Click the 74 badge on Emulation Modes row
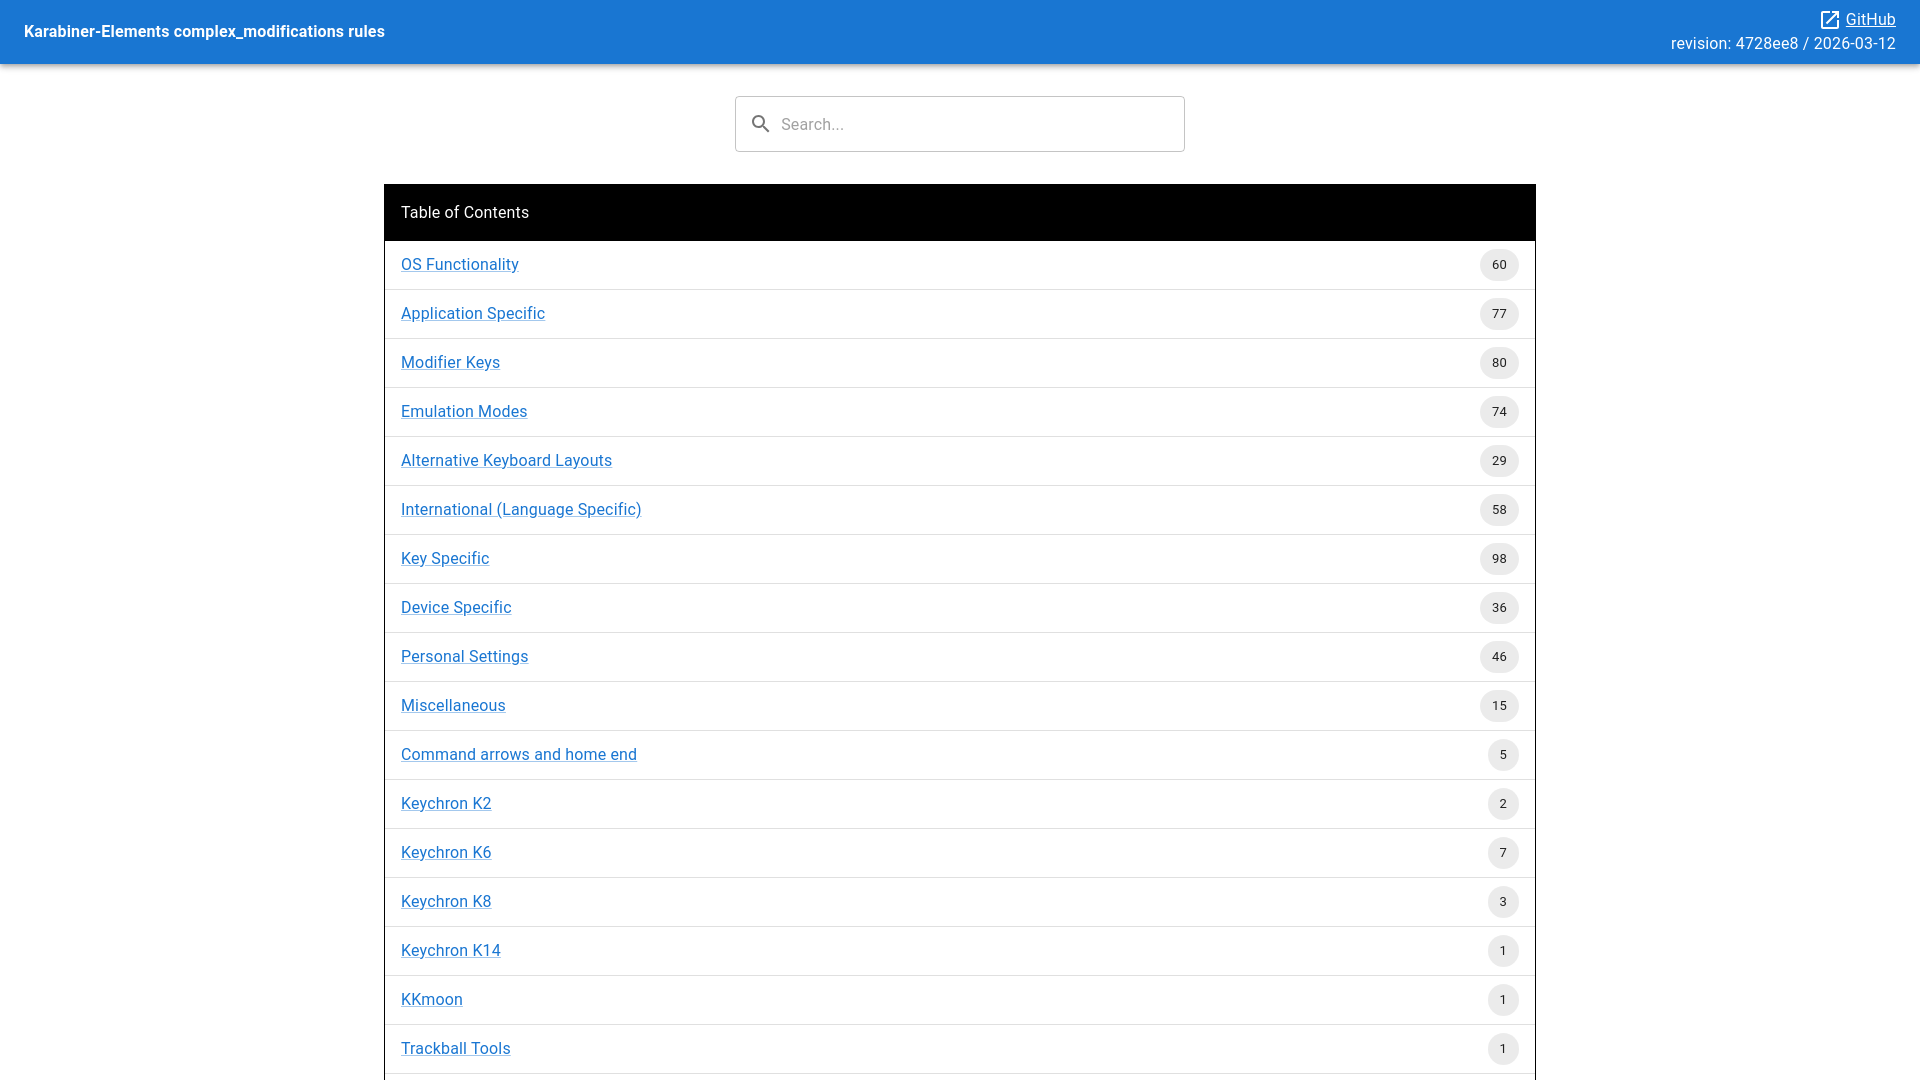1920x1080 pixels. pos(1499,412)
